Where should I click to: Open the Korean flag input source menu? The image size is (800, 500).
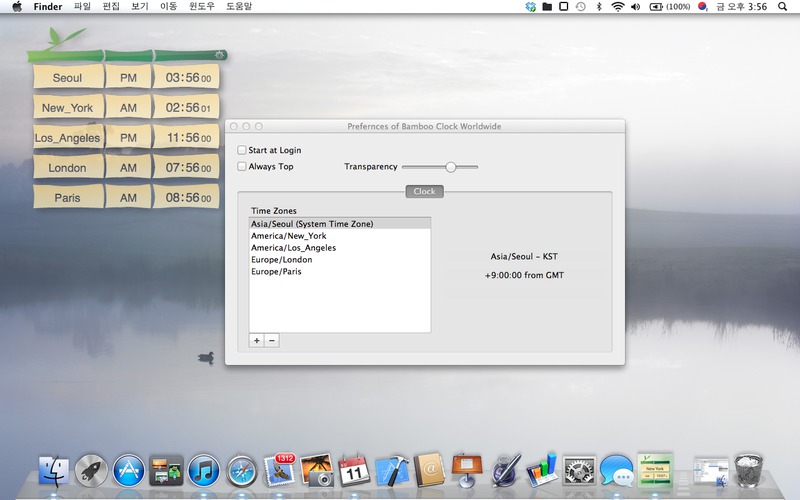point(702,7)
